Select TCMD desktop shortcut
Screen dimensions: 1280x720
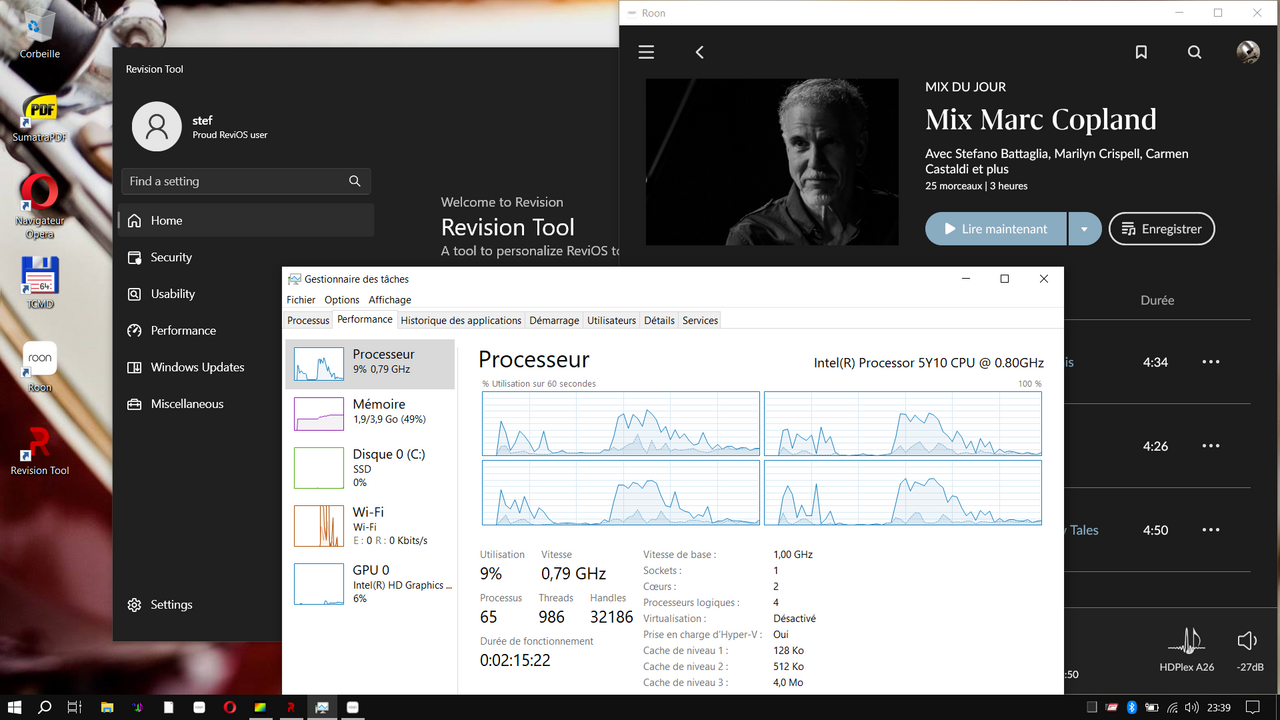[40, 283]
